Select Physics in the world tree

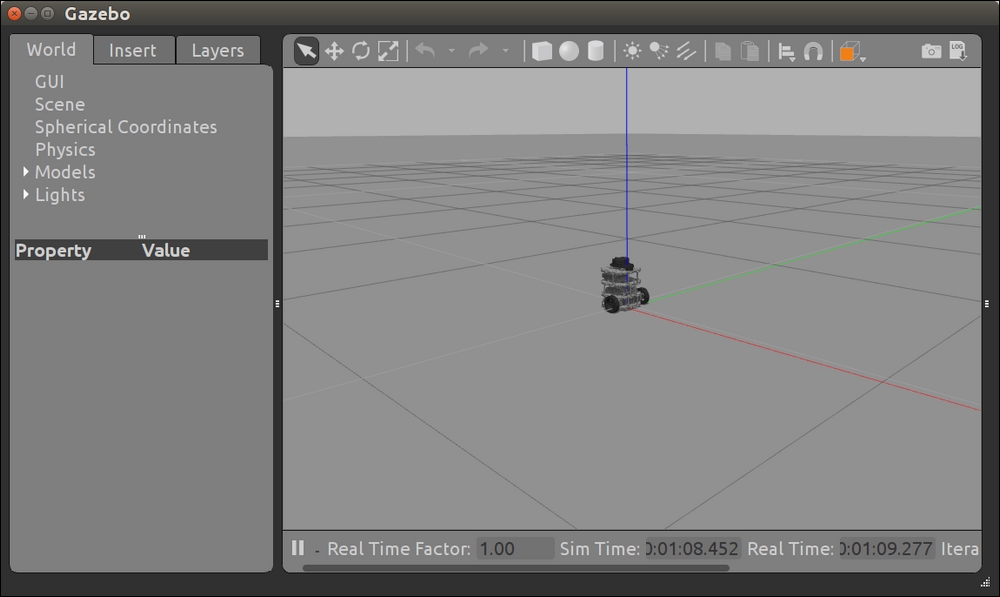[65, 149]
